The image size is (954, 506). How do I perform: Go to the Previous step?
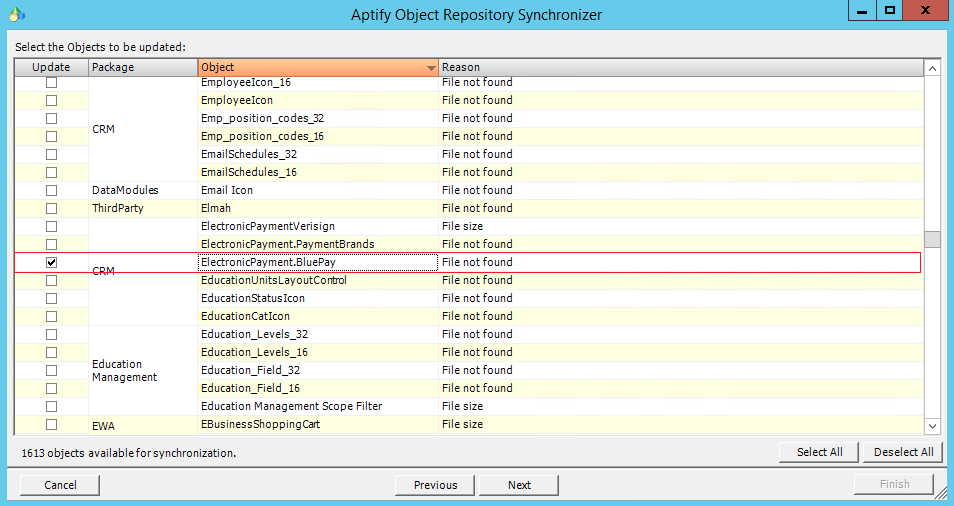tap(435, 485)
